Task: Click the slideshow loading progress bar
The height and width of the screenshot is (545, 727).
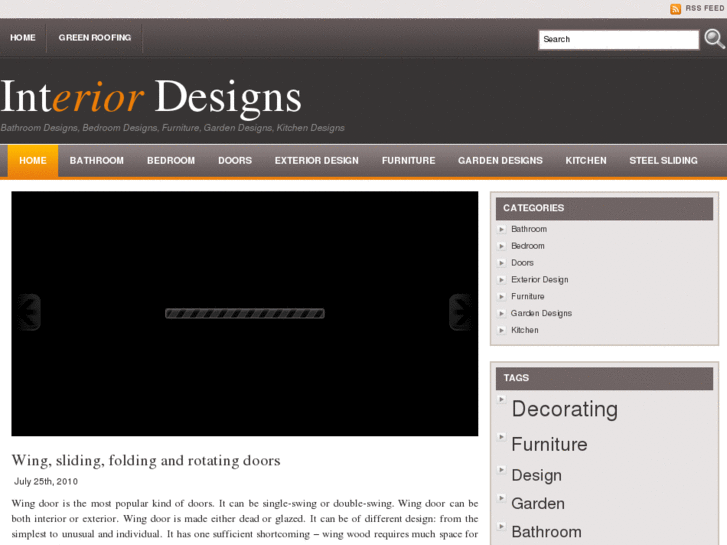Action: tap(245, 314)
